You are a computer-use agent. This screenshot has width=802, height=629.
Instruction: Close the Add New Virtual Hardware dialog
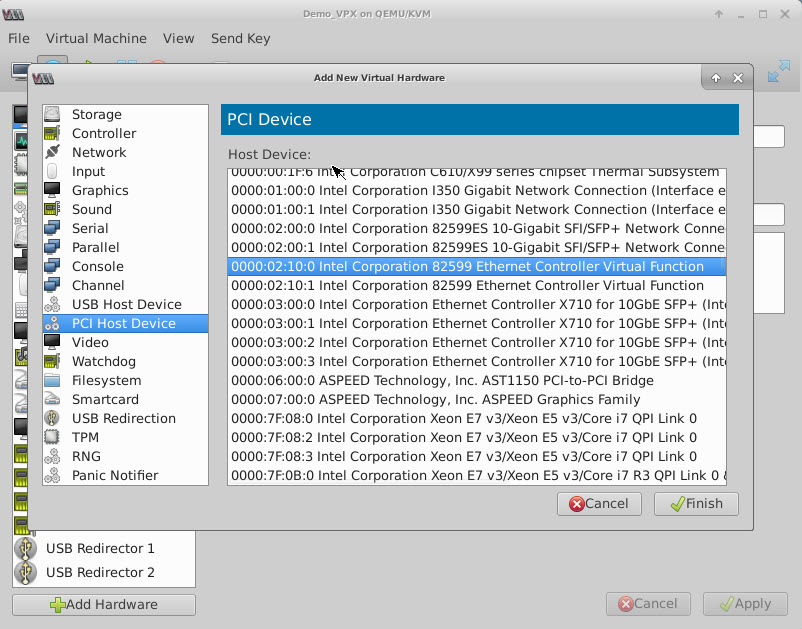pyautogui.click(x=738, y=78)
